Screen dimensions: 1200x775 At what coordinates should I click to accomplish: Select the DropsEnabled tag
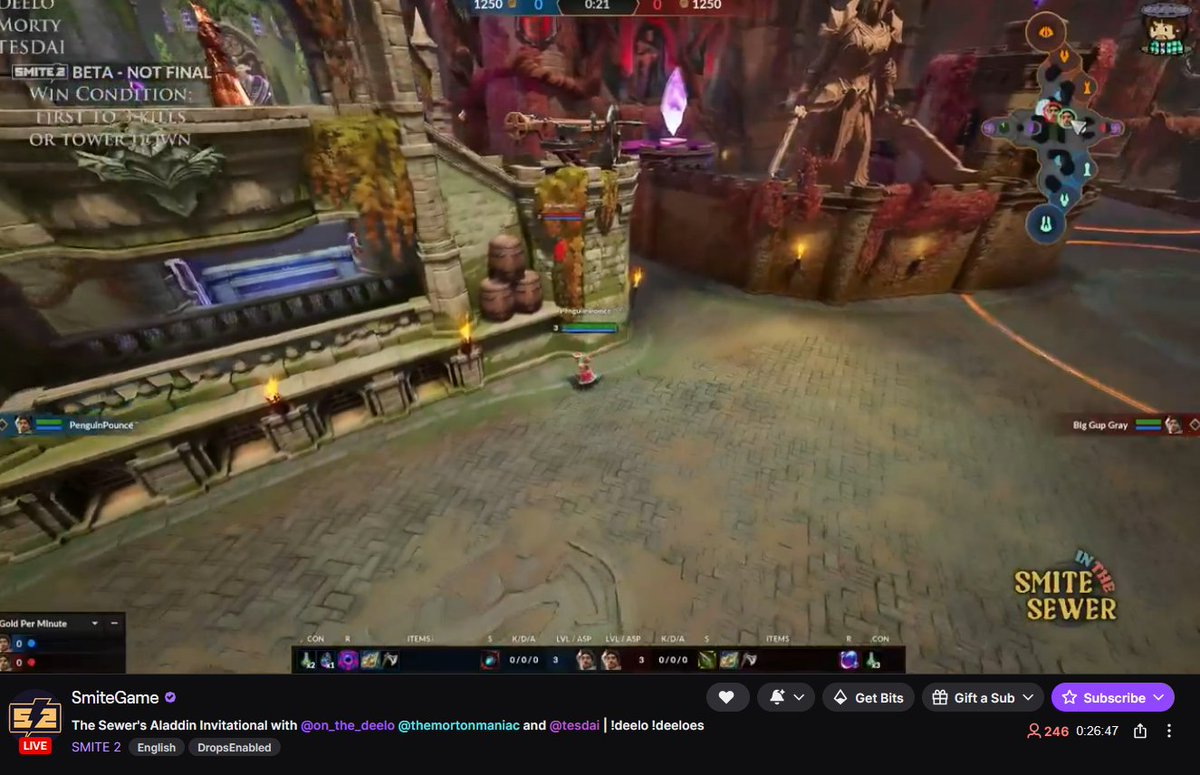[234, 747]
